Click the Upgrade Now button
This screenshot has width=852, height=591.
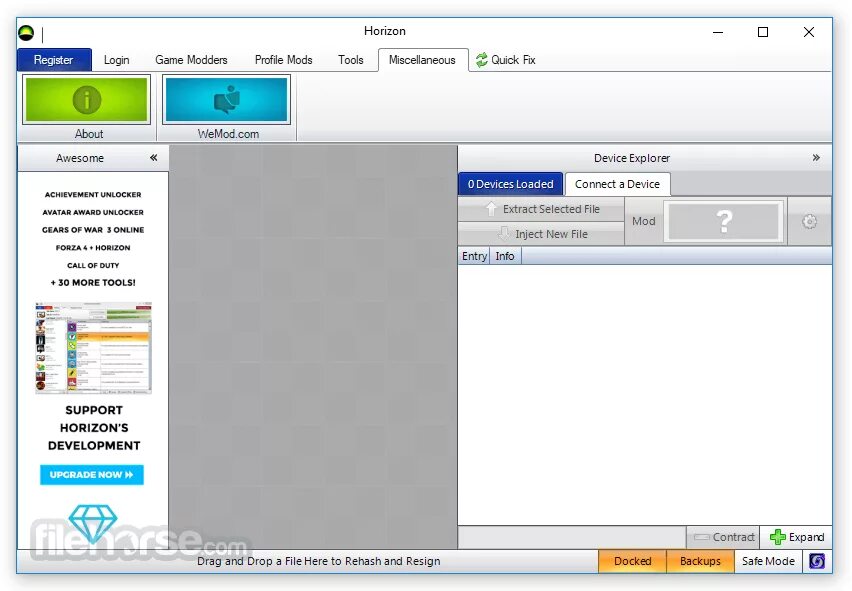(x=92, y=475)
